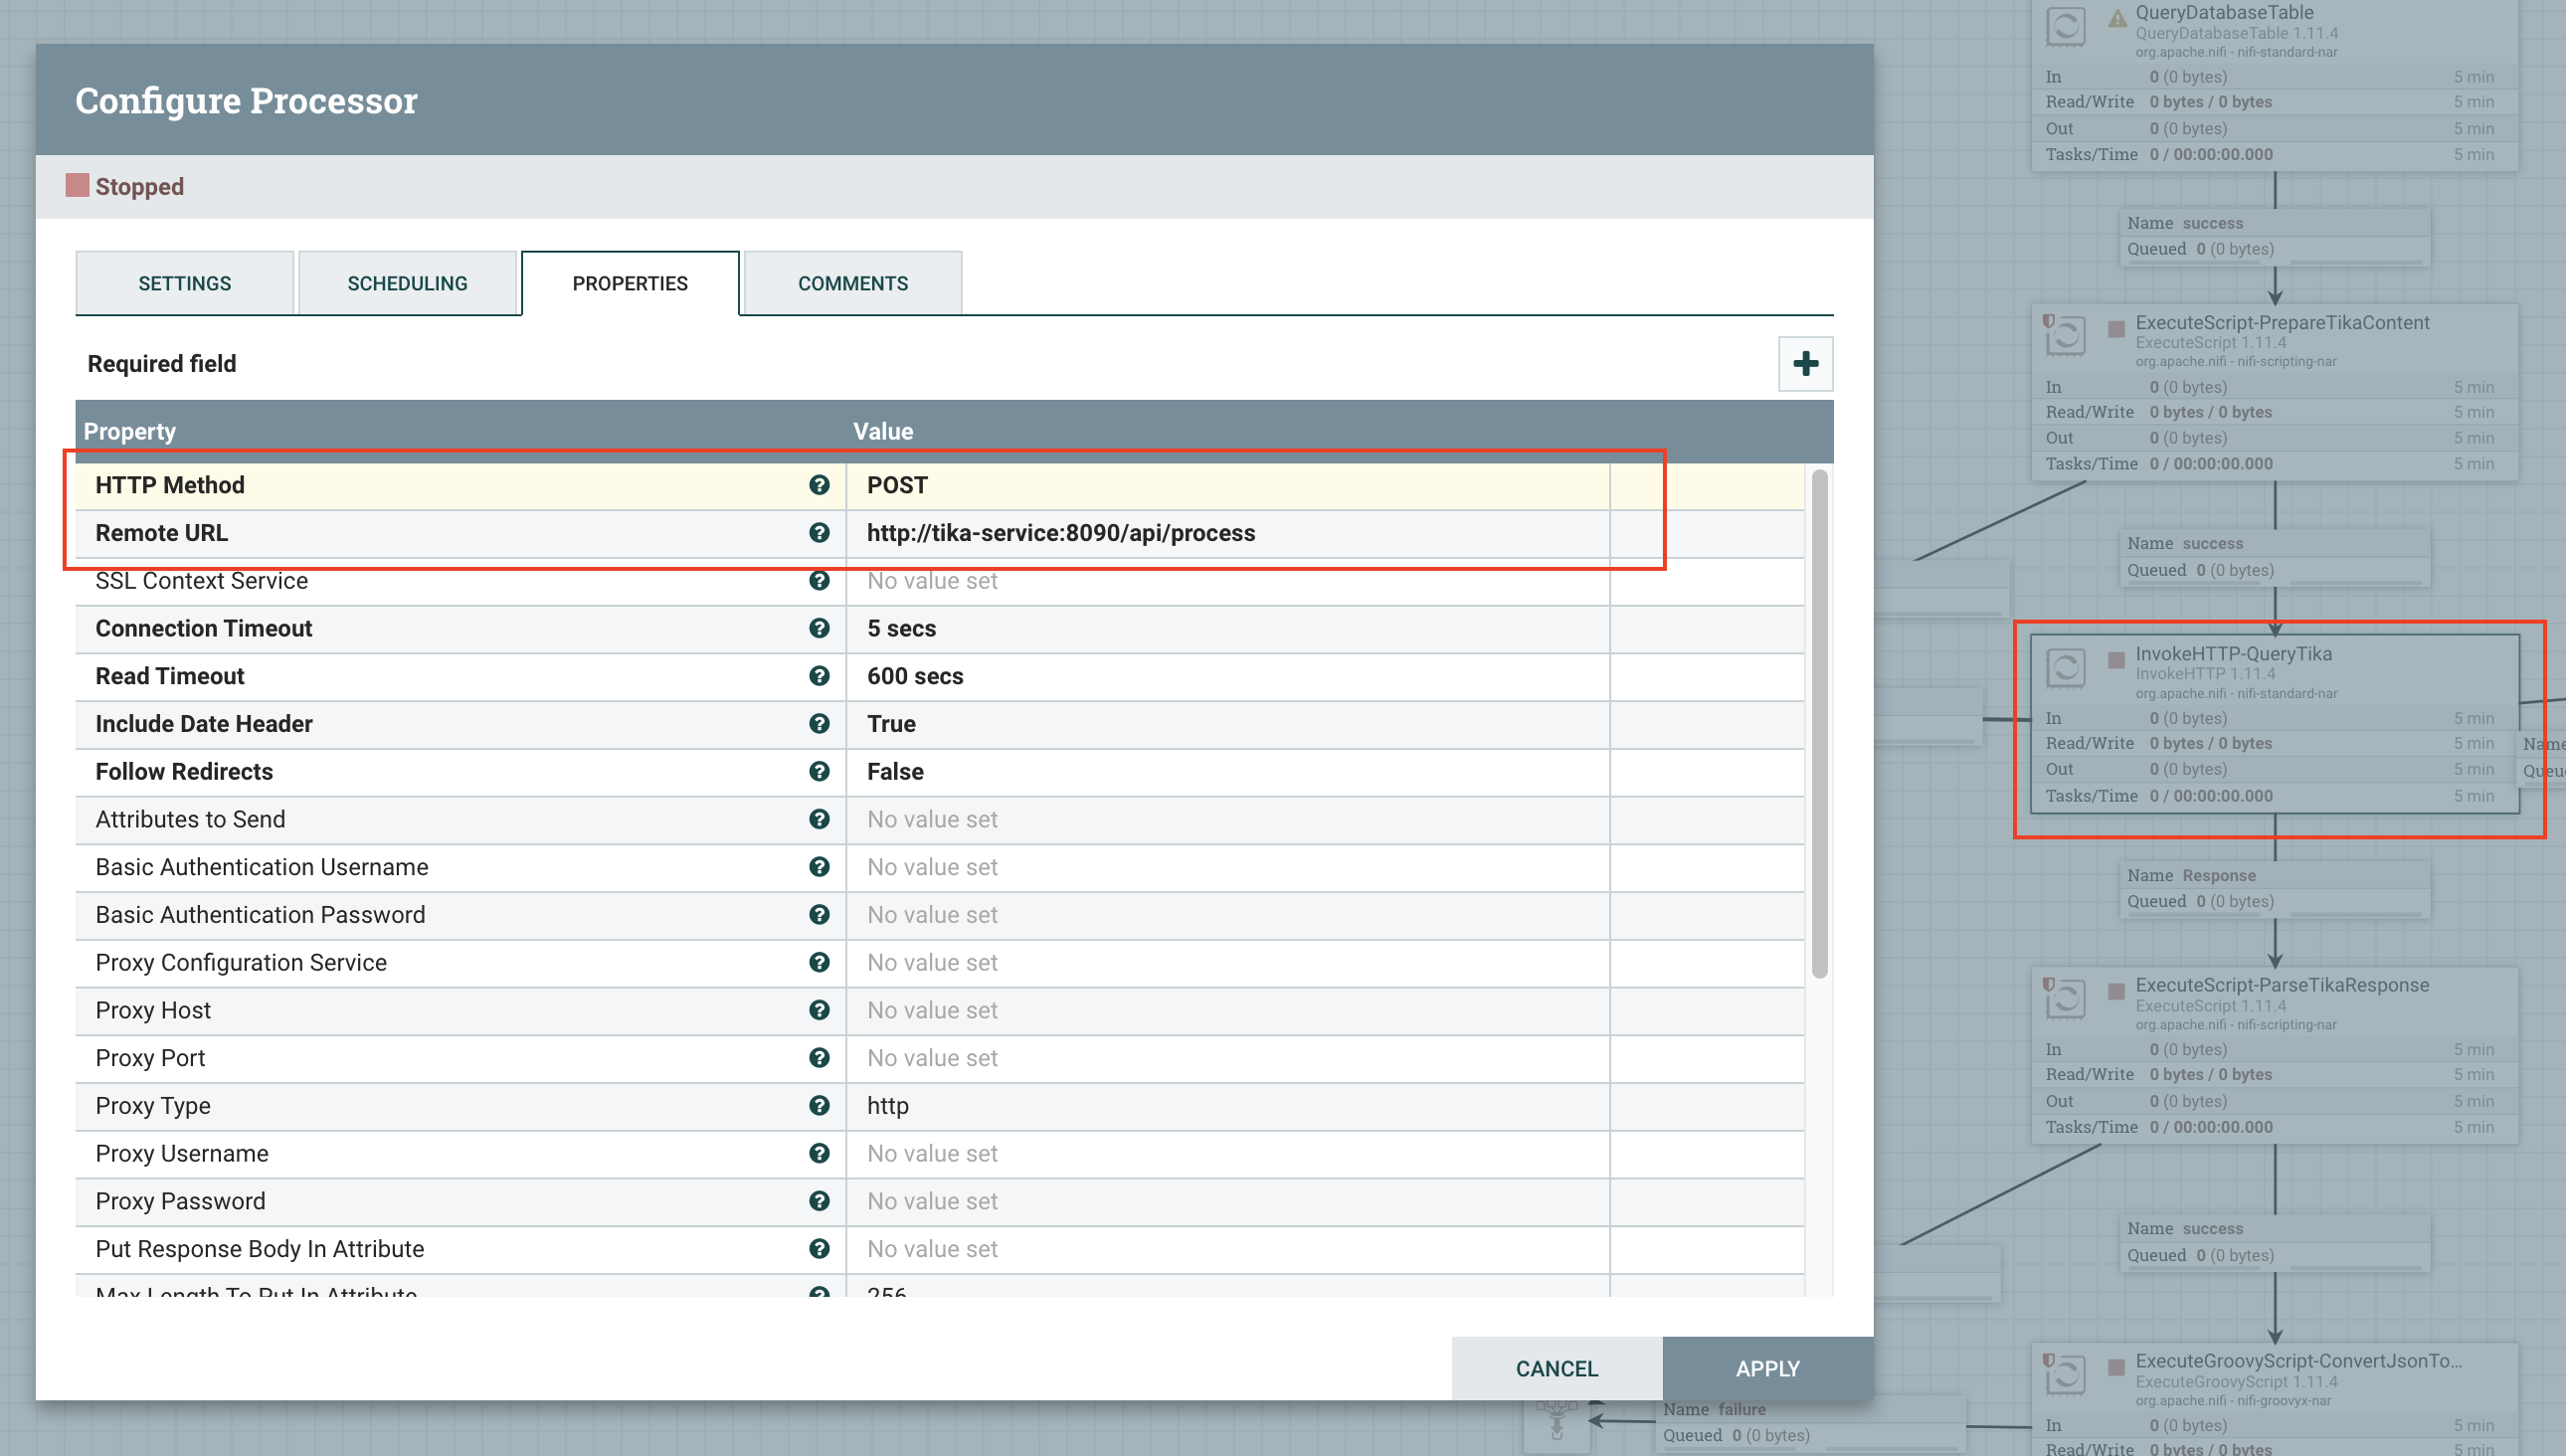Click the Stopped status label
The image size is (2566, 1456).
139,187
